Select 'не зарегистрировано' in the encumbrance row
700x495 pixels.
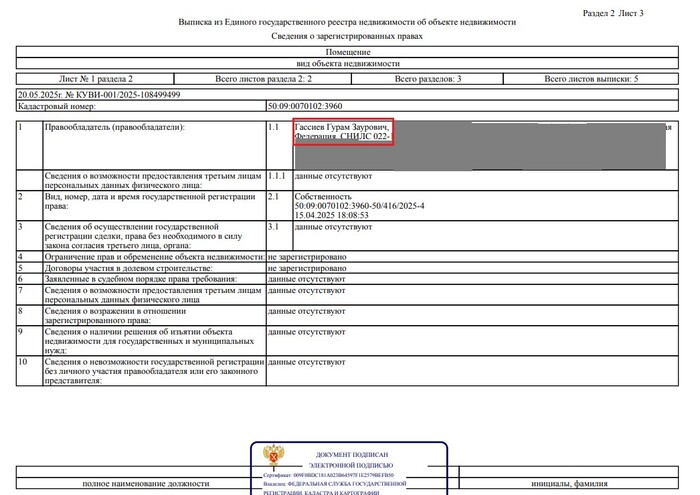307,258
